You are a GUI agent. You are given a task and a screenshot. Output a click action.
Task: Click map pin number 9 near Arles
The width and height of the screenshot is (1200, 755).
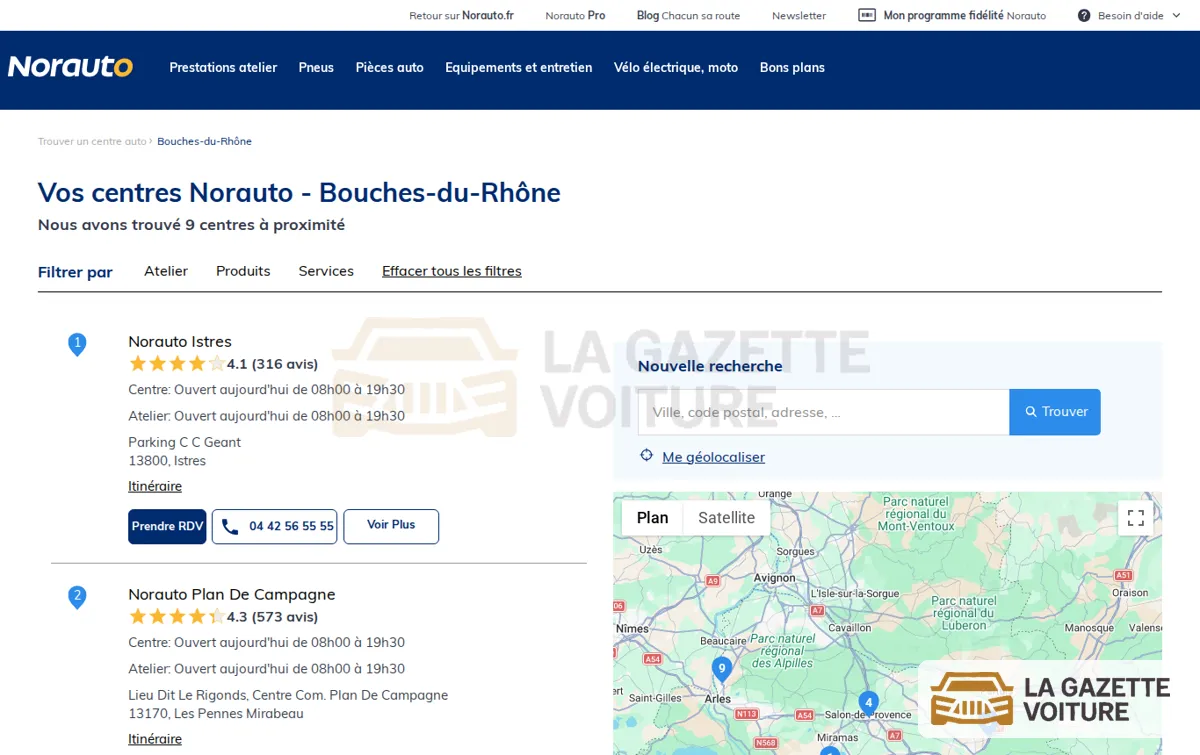[721, 669]
